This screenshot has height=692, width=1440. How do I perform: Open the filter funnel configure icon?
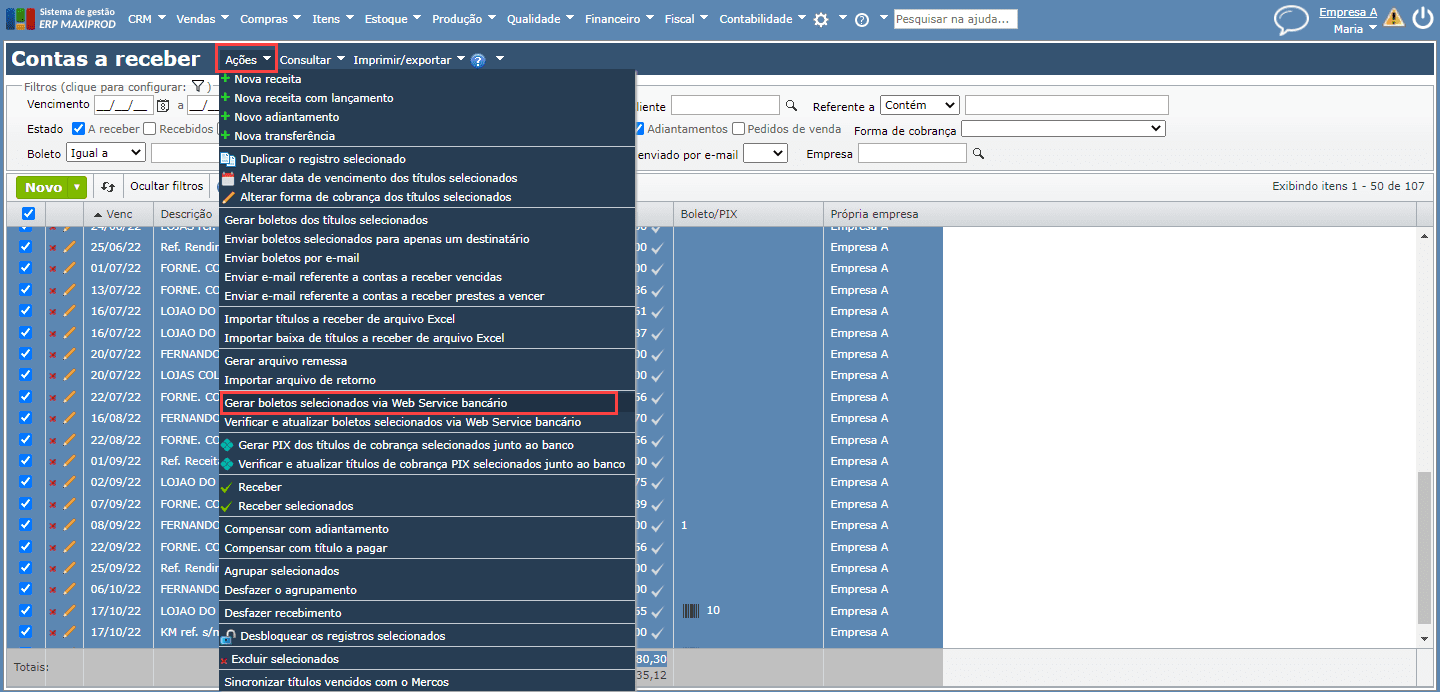pos(198,87)
